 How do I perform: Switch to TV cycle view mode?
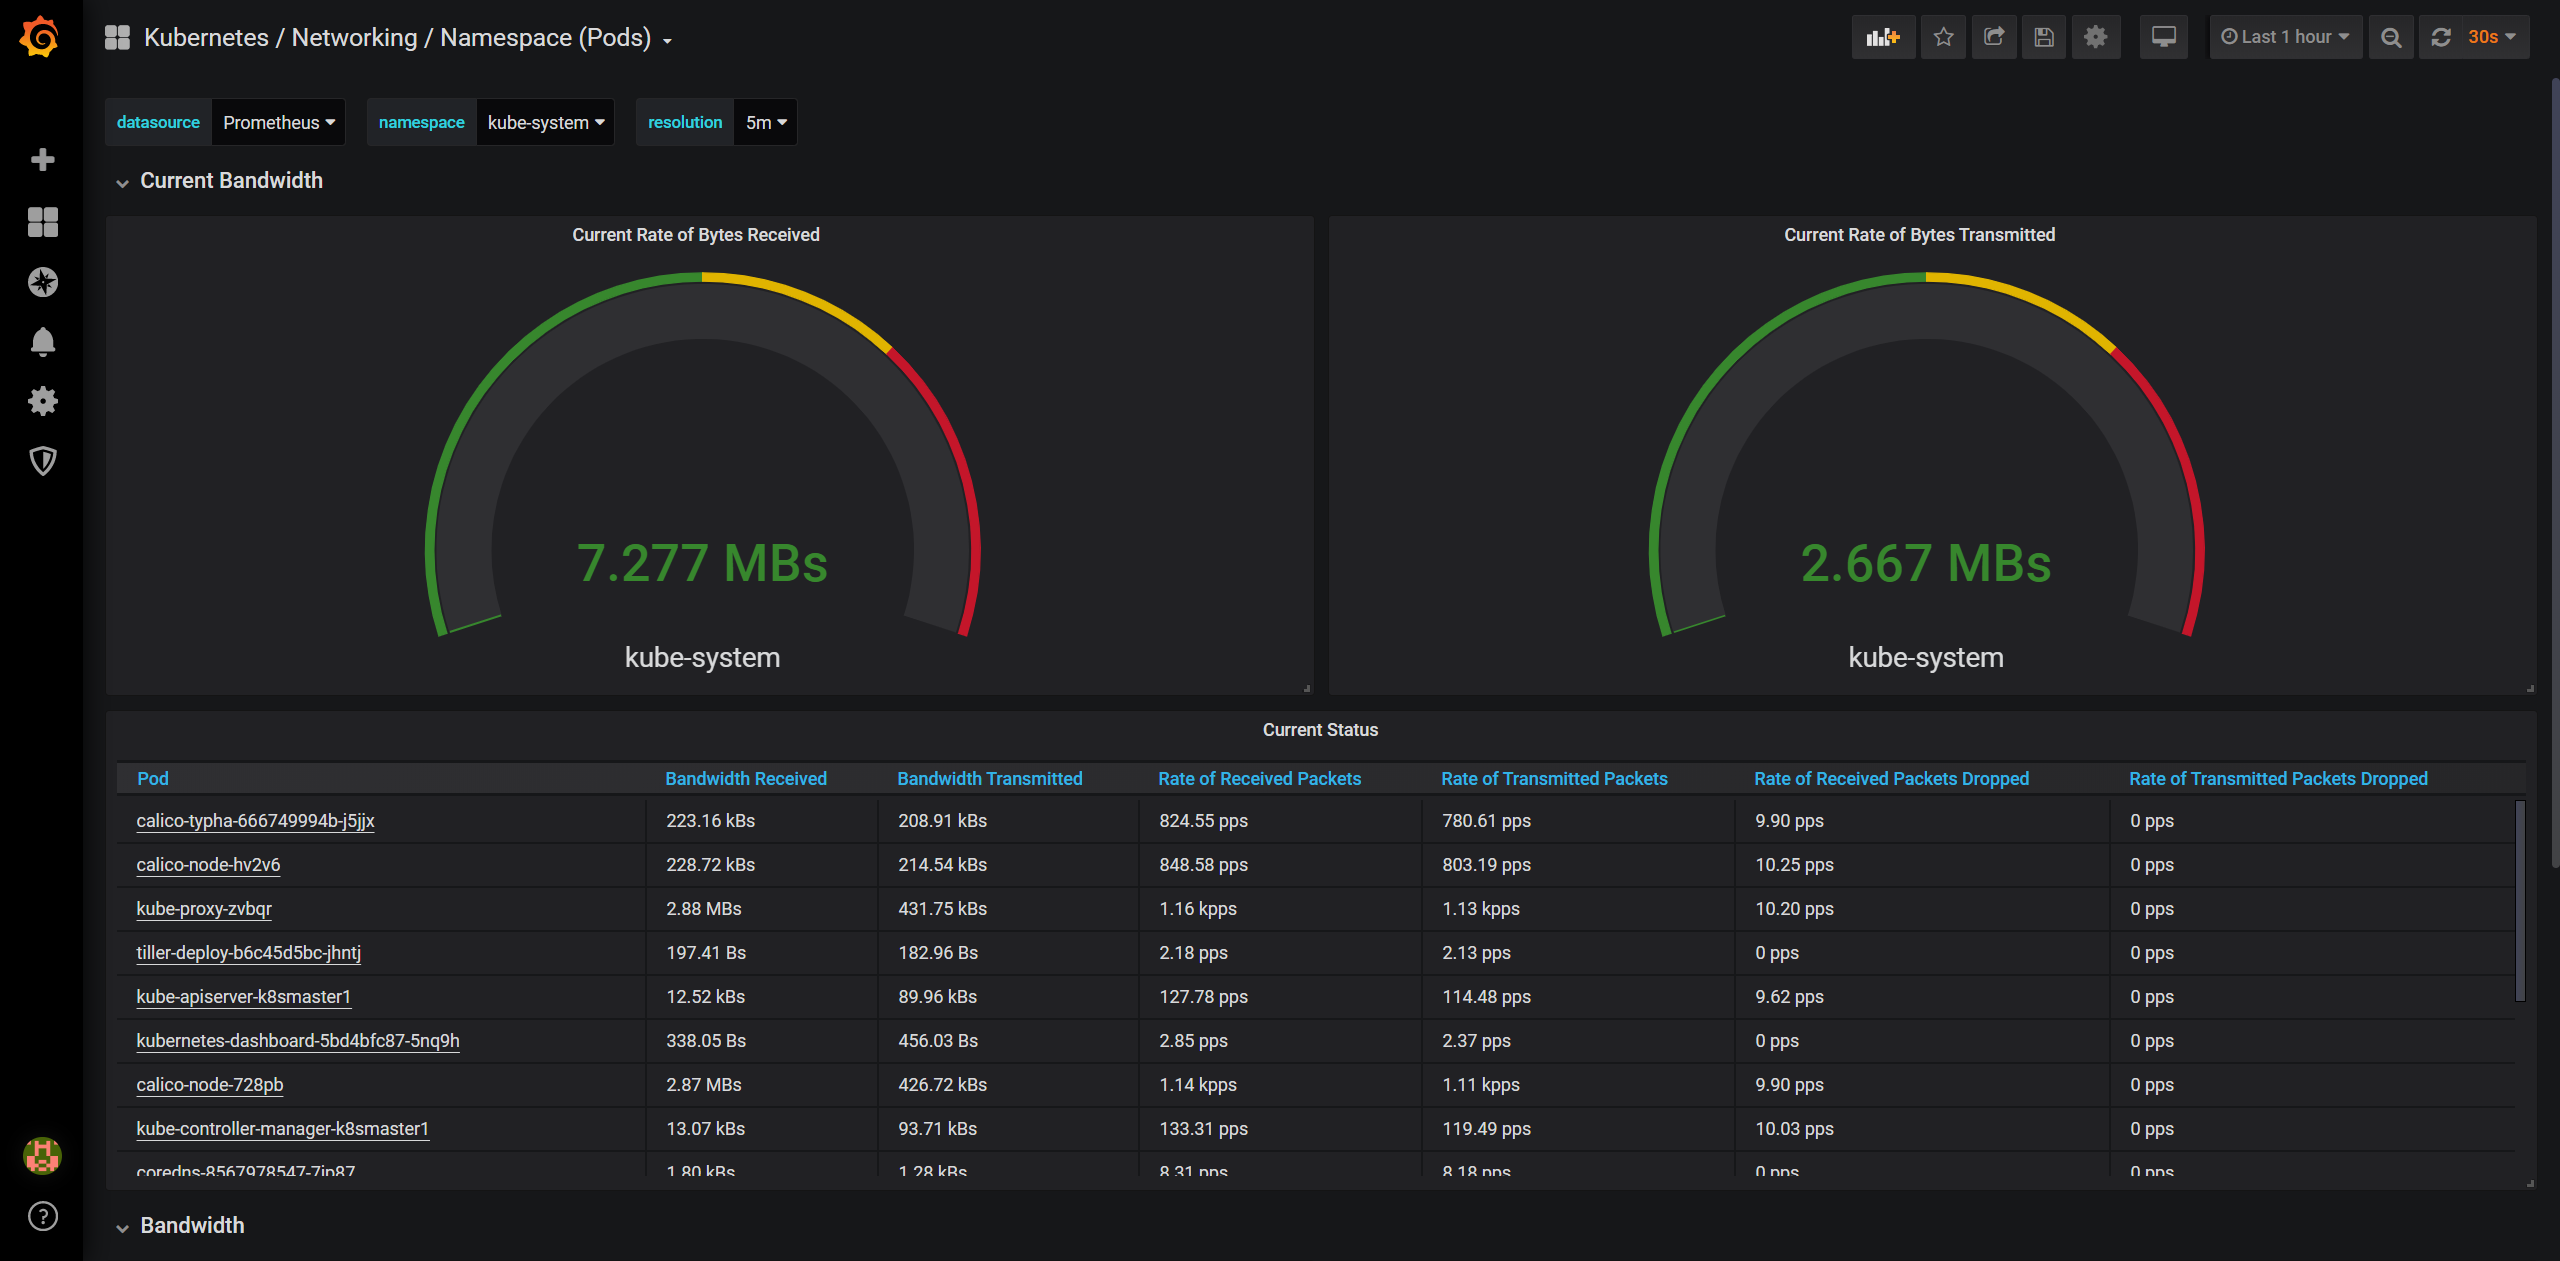tap(2163, 37)
